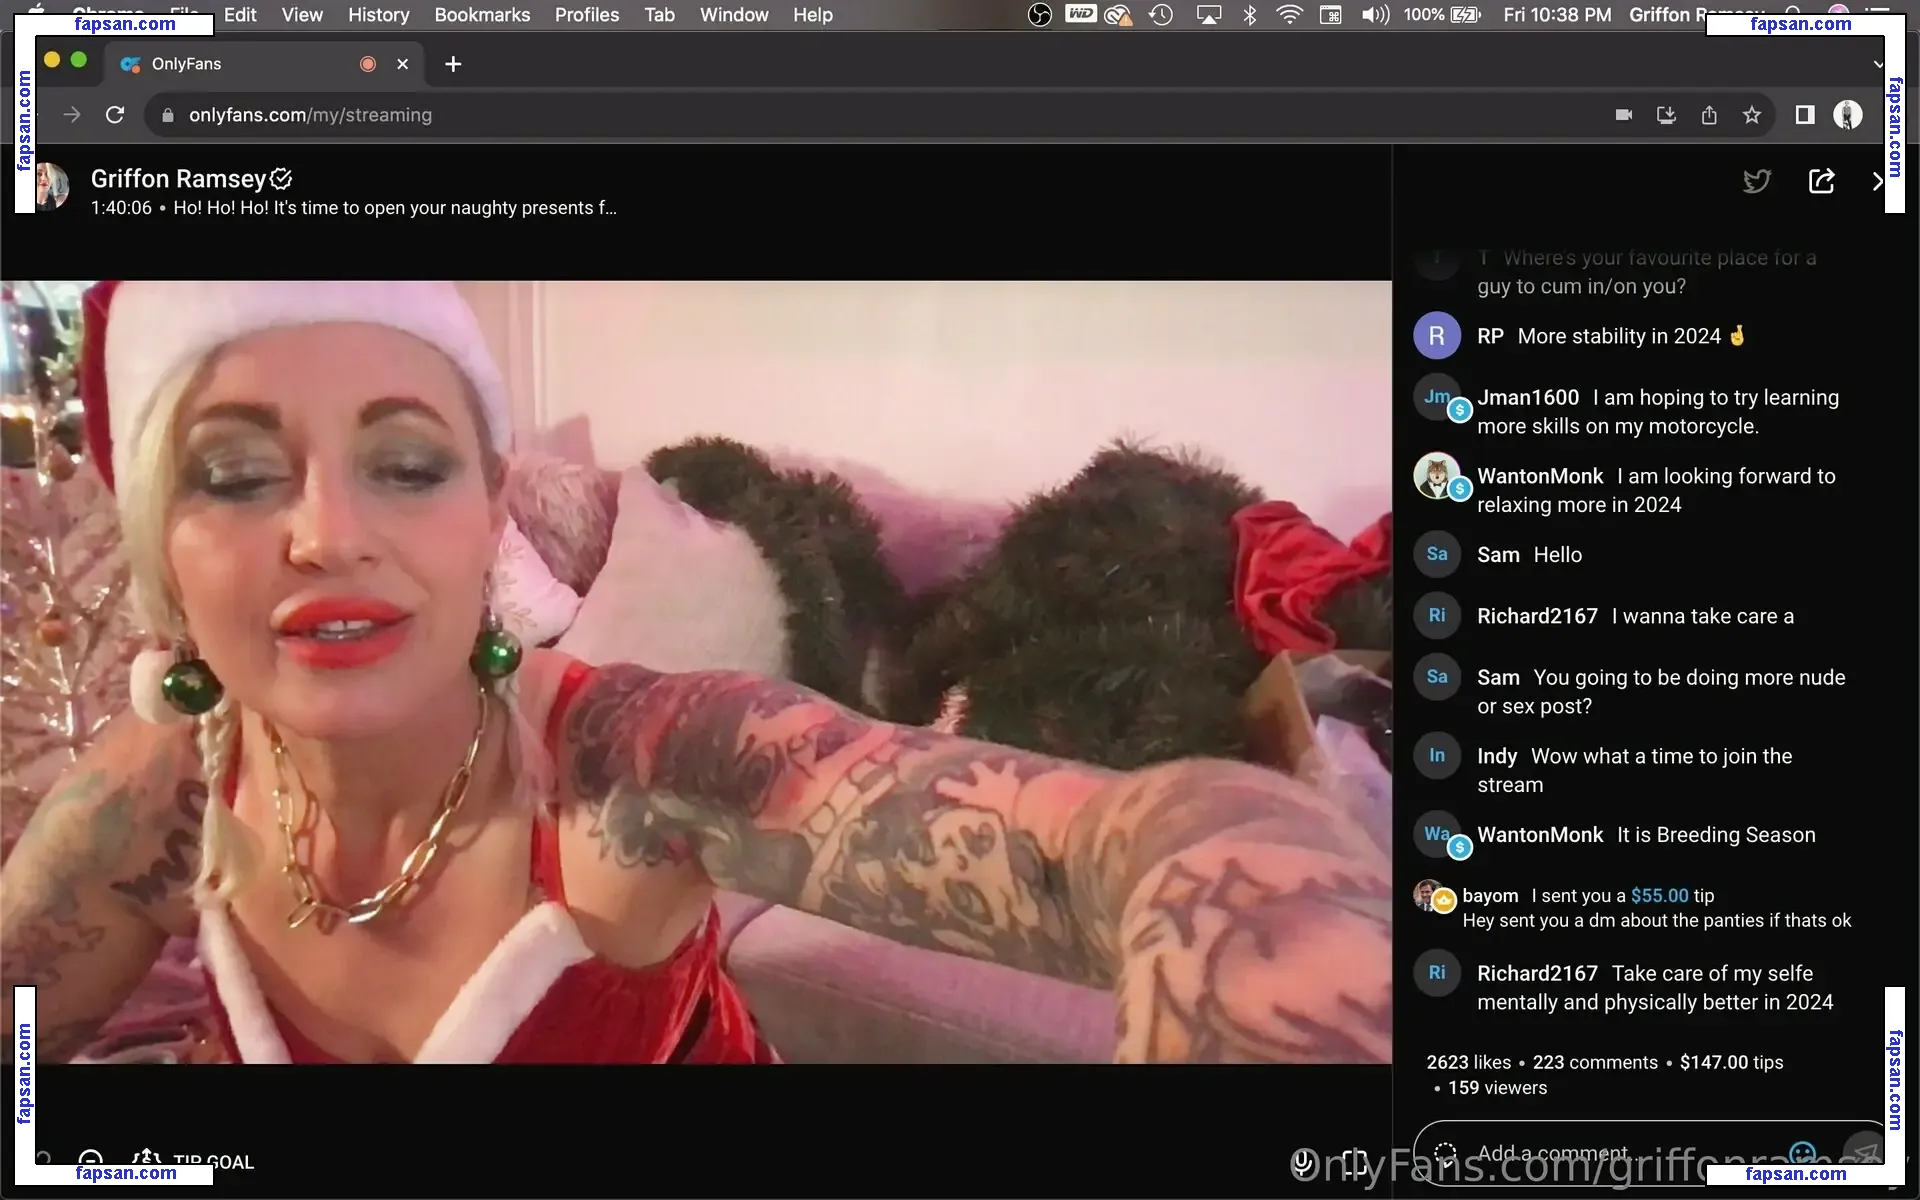Click WantonMonk name on relaxing comment
Viewport: 1920px width, 1200px height.
tap(1540, 476)
